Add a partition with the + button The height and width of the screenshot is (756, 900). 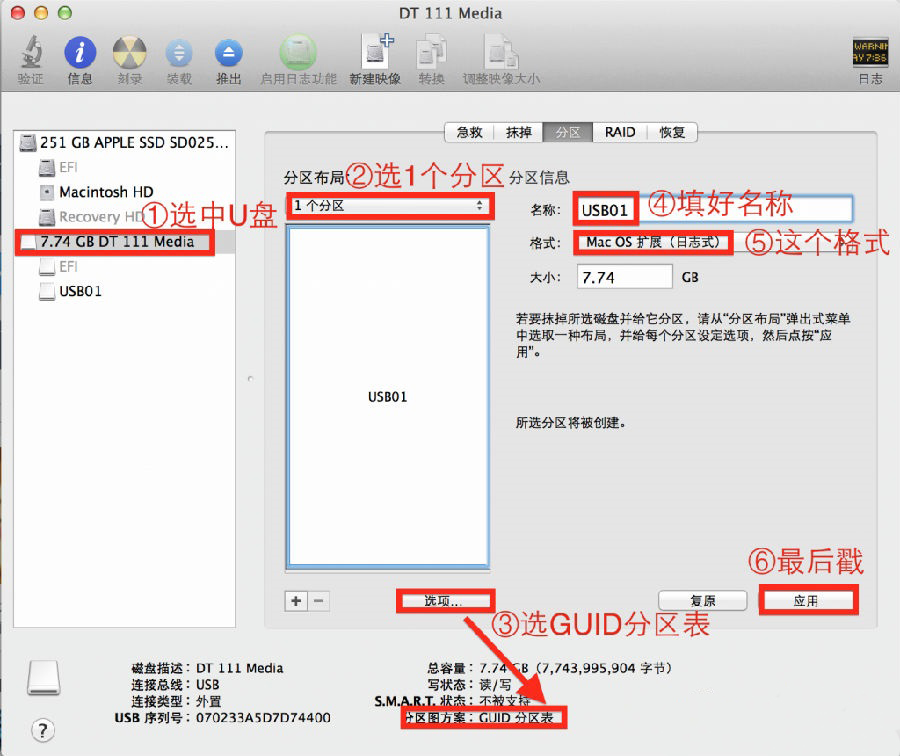[296, 601]
